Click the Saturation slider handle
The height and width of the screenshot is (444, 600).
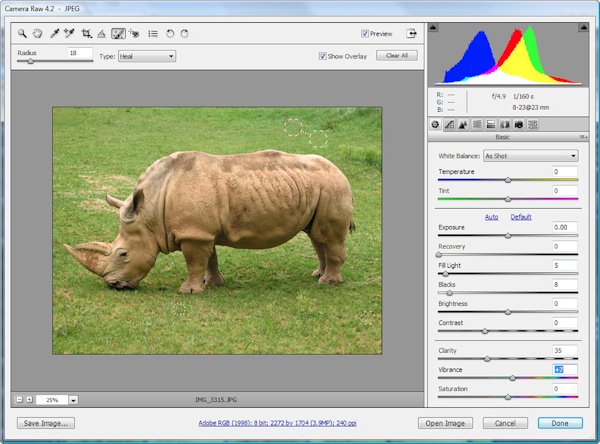click(x=508, y=397)
